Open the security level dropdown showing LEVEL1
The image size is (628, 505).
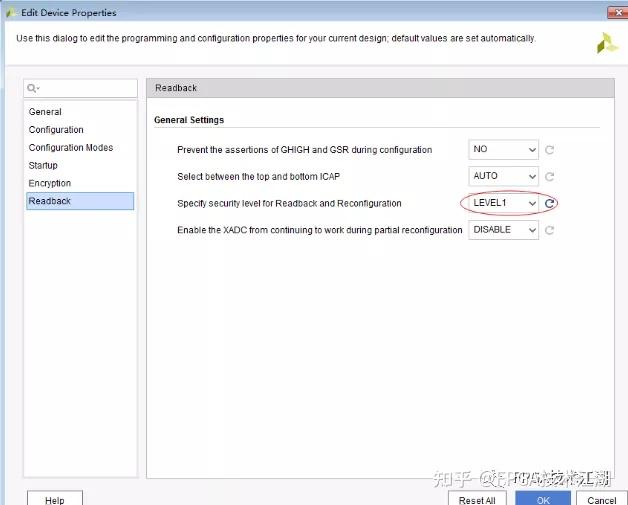point(503,203)
